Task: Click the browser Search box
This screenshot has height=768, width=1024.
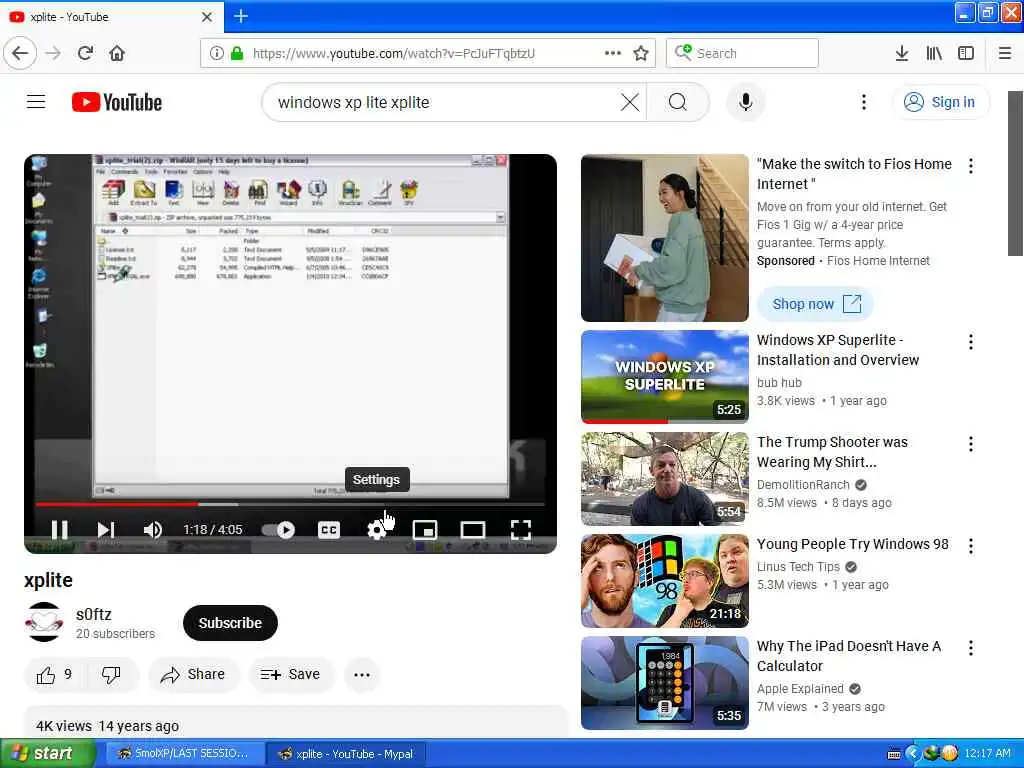Action: coord(742,53)
